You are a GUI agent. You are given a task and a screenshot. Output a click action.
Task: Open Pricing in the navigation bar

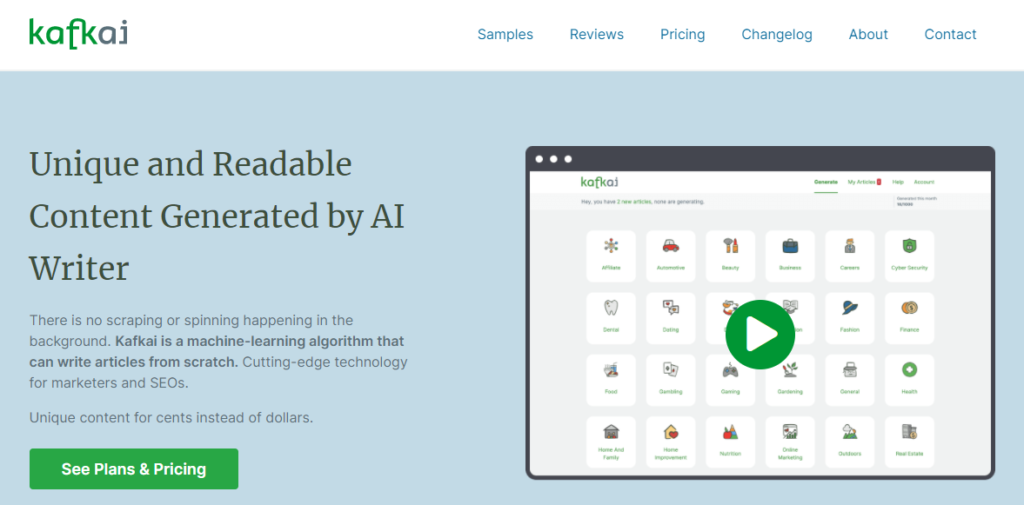click(x=682, y=34)
